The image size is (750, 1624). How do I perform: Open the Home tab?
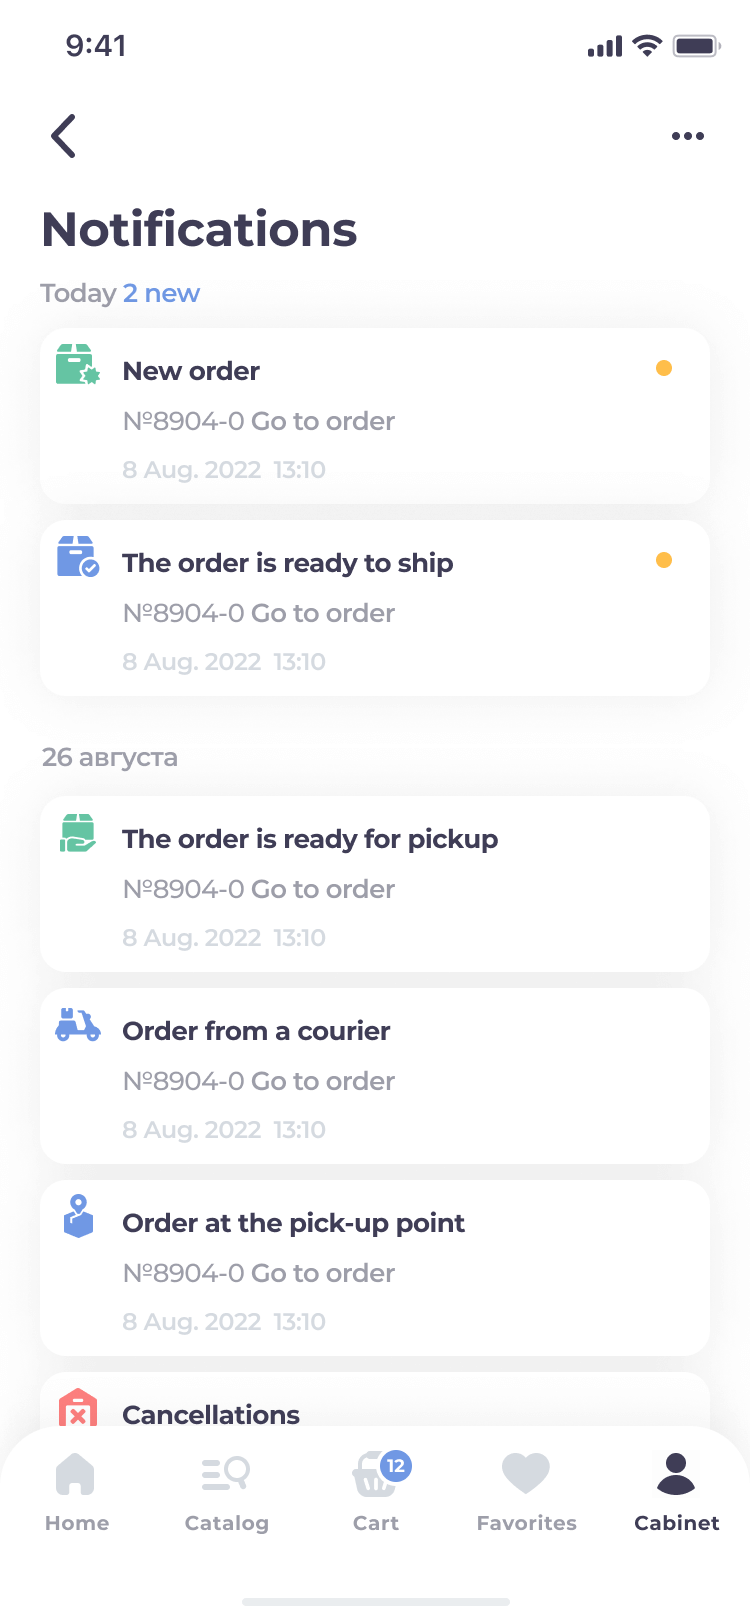pyautogui.click(x=76, y=1492)
